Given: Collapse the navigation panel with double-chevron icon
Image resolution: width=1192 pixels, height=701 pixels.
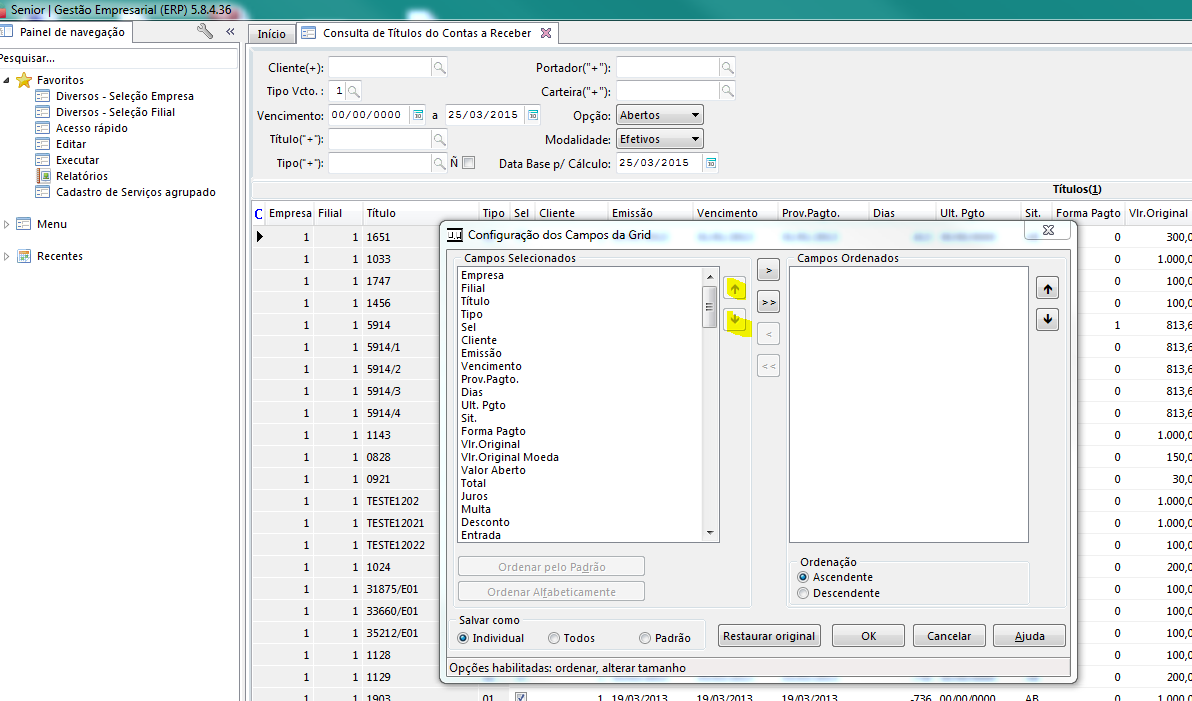Looking at the screenshot, I should [229, 32].
